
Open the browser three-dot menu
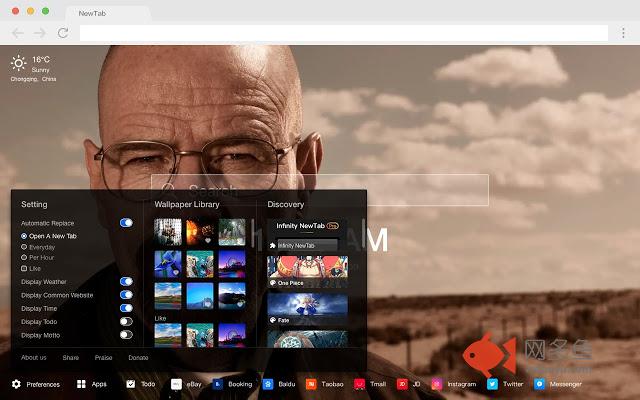[x=623, y=33]
